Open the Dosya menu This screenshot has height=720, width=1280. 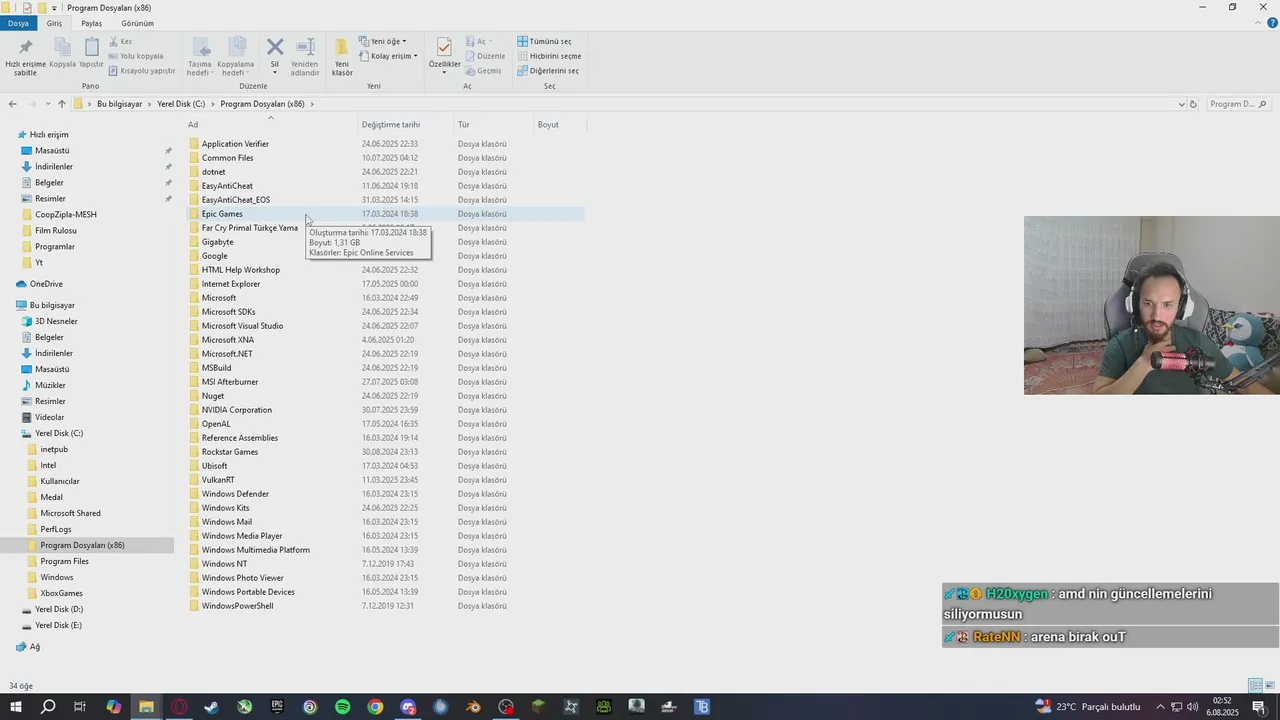[x=18, y=23]
